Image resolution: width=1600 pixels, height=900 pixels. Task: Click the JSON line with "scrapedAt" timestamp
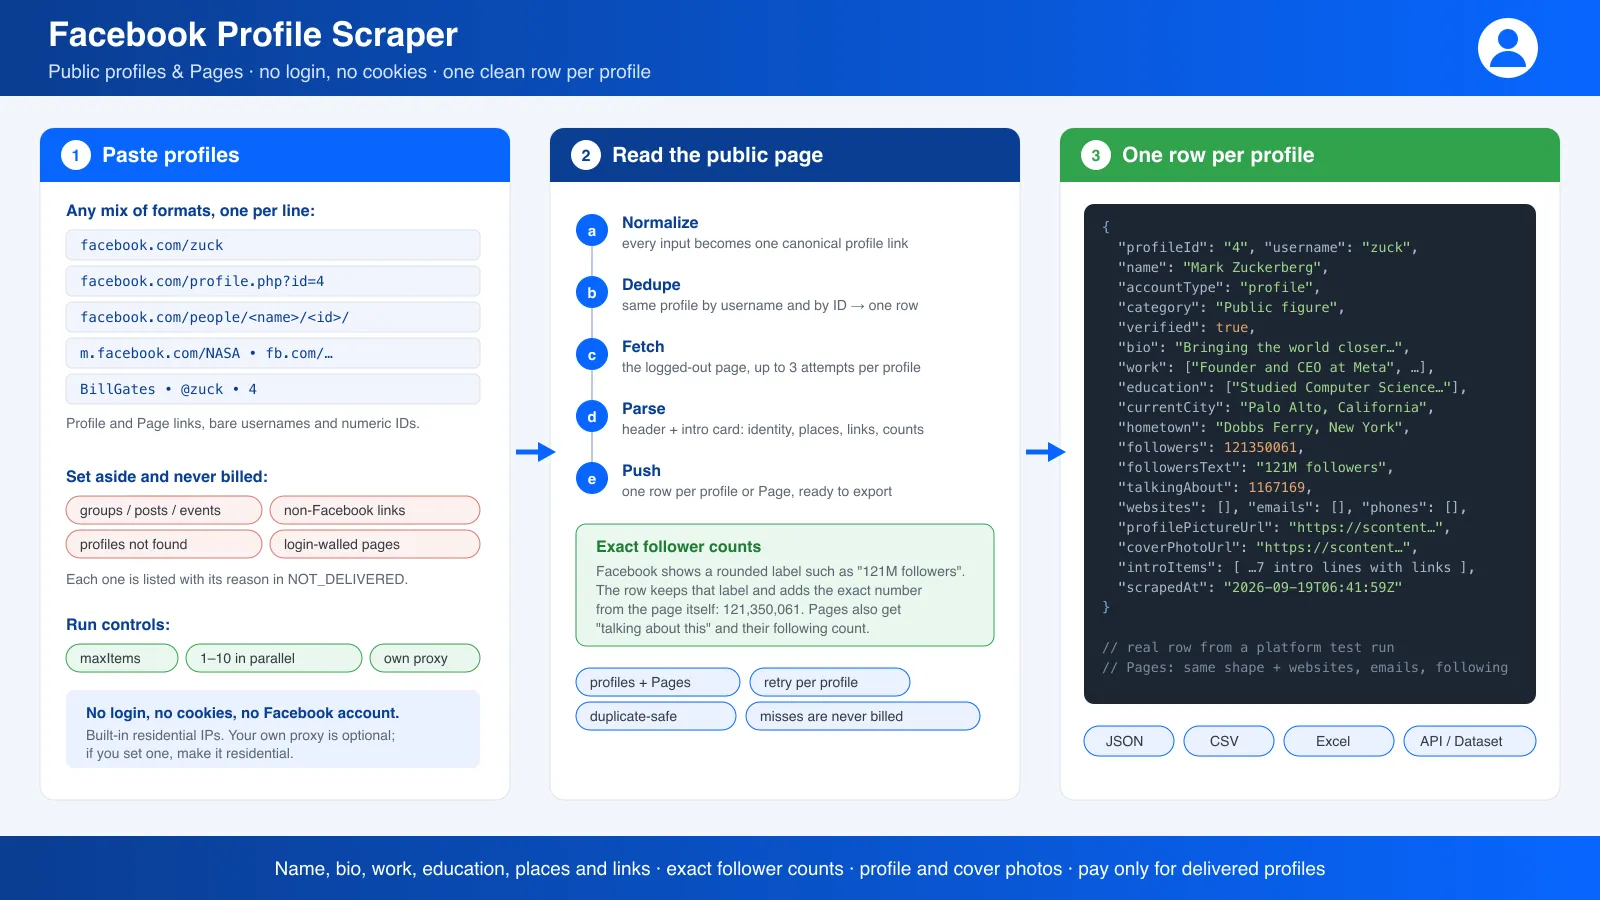pyautogui.click(x=1260, y=587)
